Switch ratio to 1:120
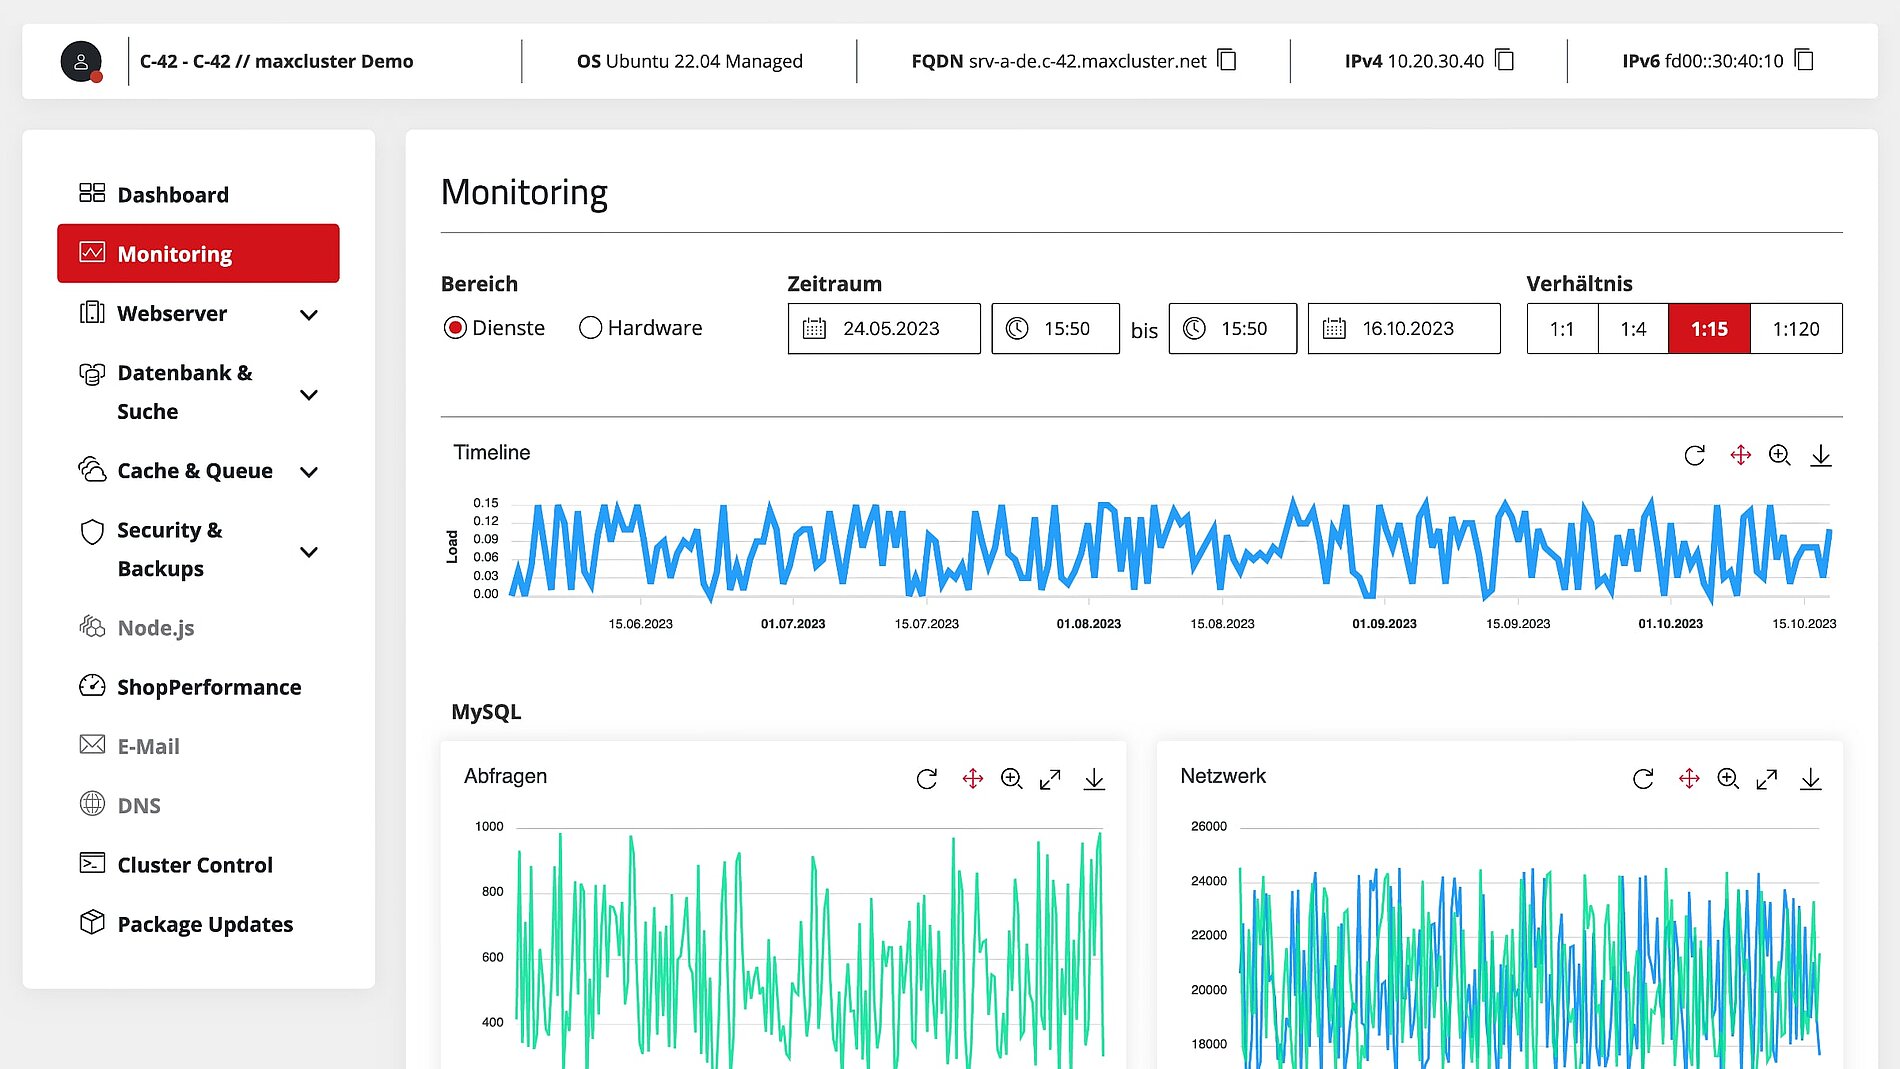1900x1069 pixels. click(1795, 329)
